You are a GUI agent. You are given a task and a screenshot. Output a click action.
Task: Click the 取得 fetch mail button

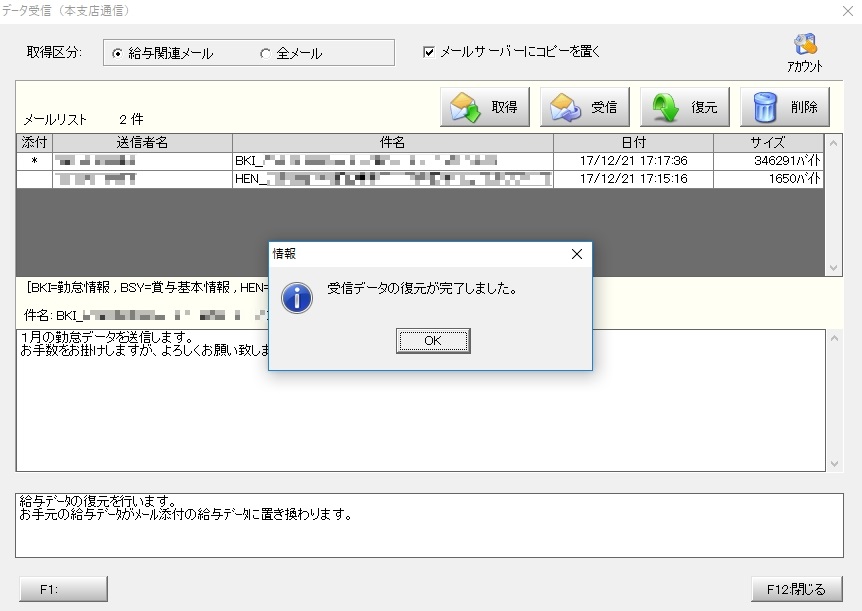485,107
